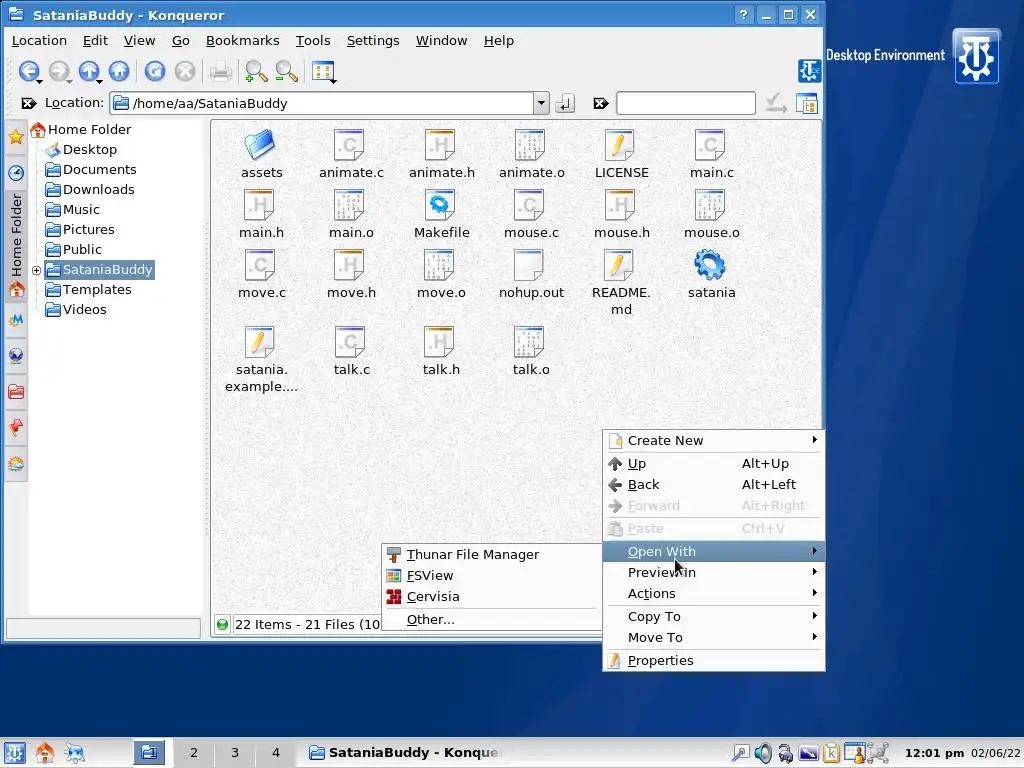Viewport: 1024px width, 768px height.
Task: Click the Go button next to location
Action: 565,103
